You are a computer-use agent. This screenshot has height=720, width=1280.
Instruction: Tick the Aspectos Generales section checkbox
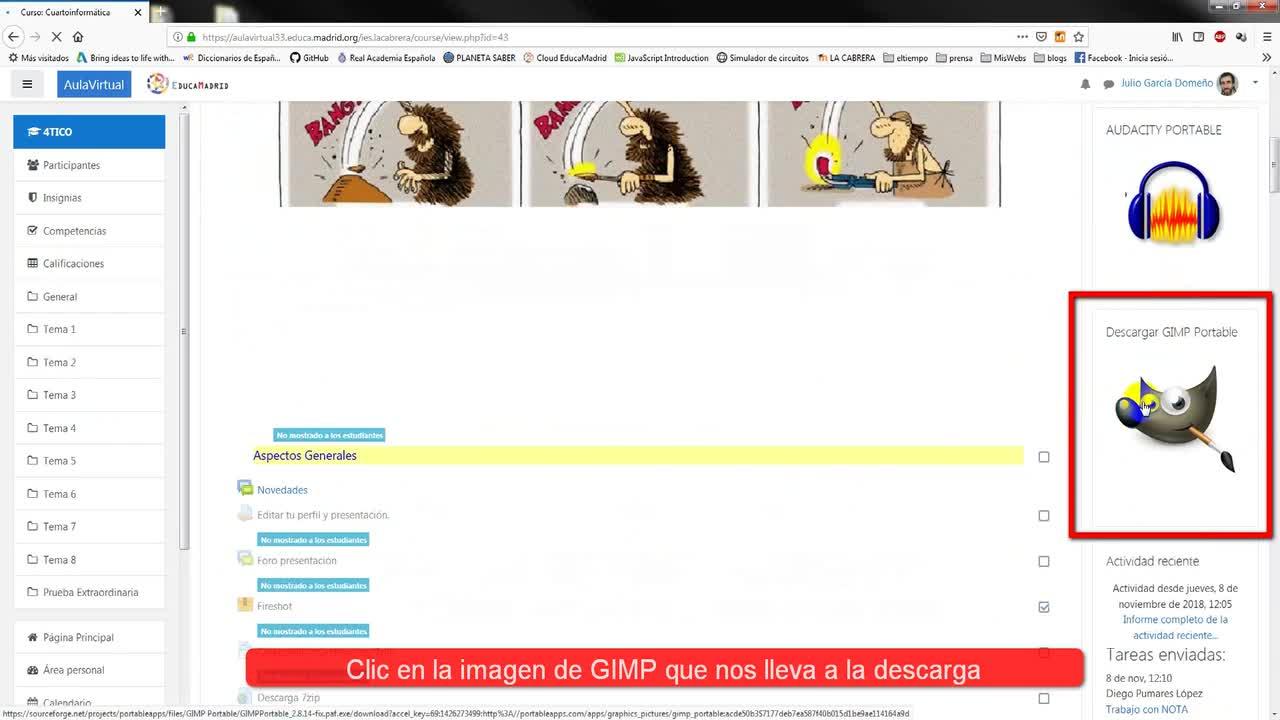pyautogui.click(x=1044, y=457)
